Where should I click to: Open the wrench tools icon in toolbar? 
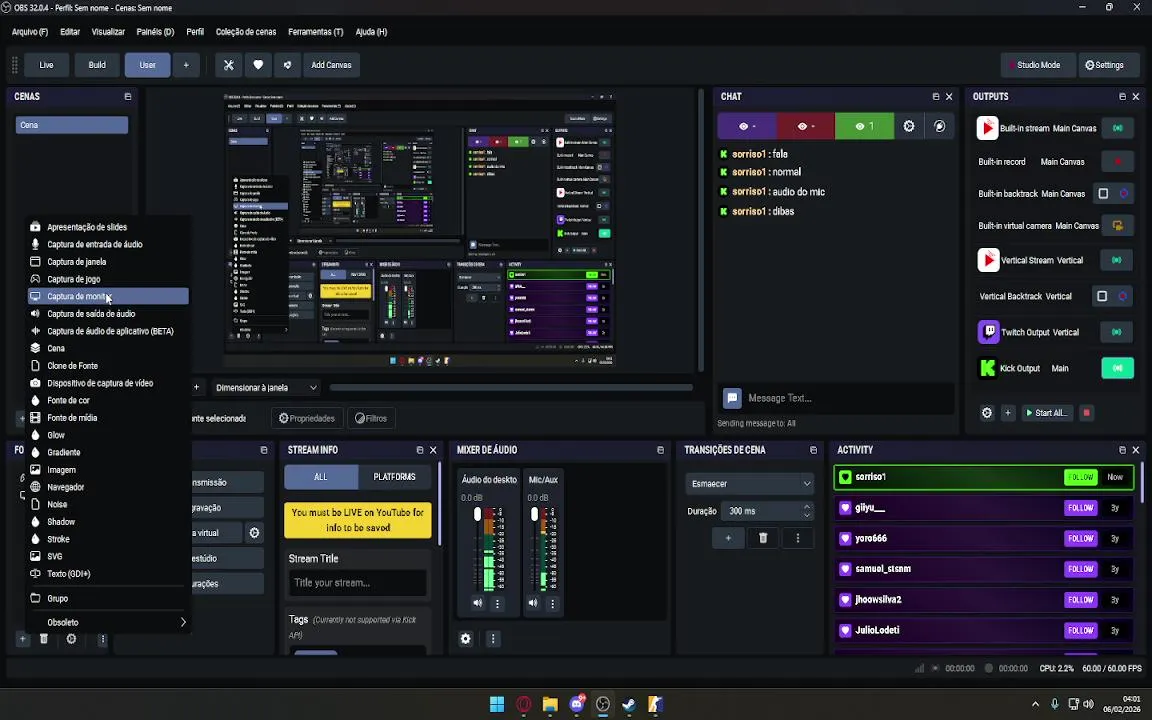pos(228,65)
